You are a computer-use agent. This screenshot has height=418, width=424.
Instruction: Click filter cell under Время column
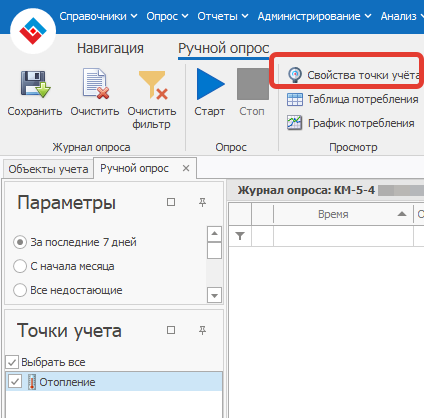click(343, 236)
